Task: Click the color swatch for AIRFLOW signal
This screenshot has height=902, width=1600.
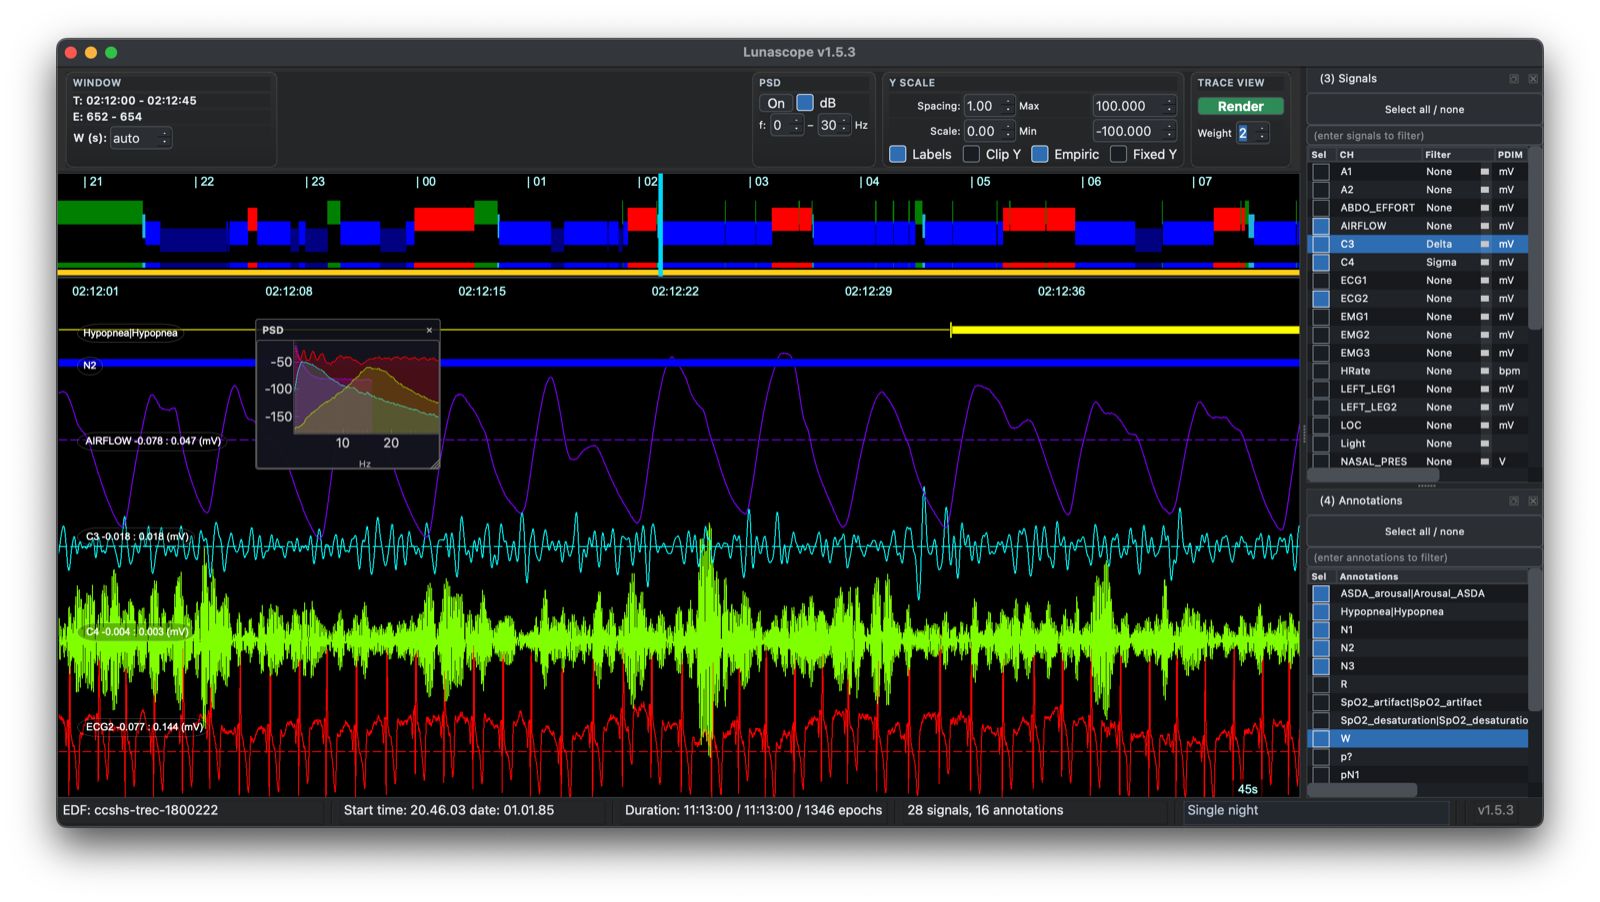Action: click(1485, 226)
